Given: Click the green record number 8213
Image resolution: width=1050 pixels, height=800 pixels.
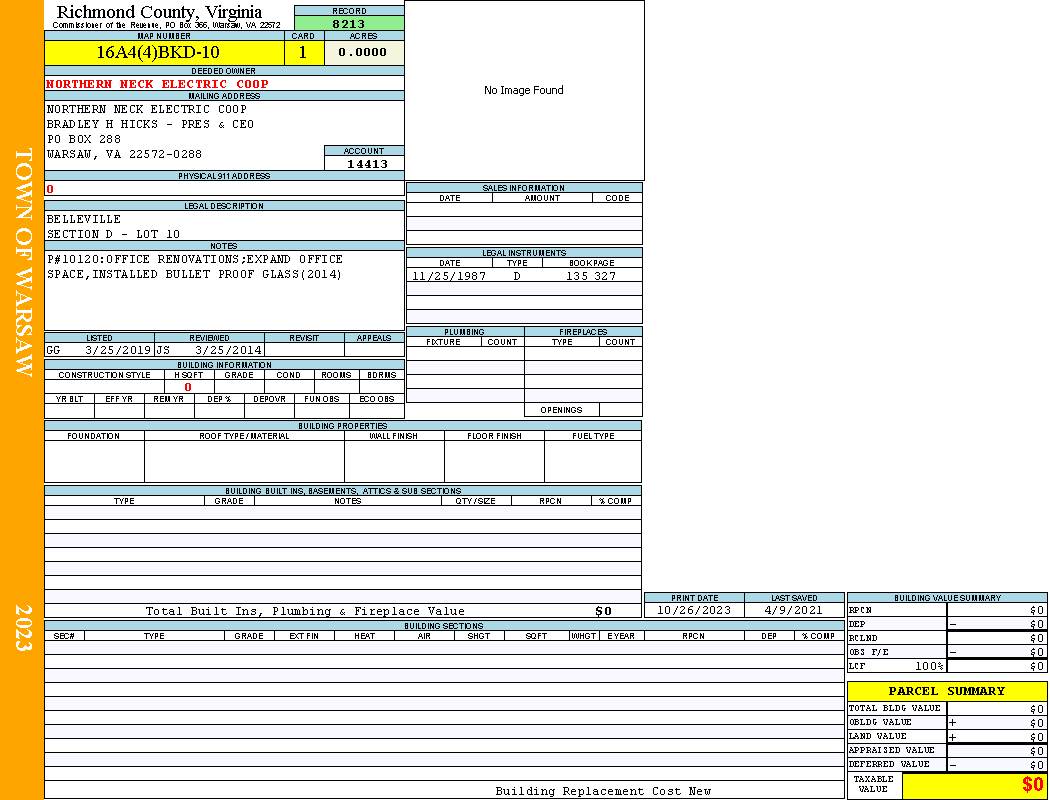Looking at the screenshot, I should coord(349,24).
